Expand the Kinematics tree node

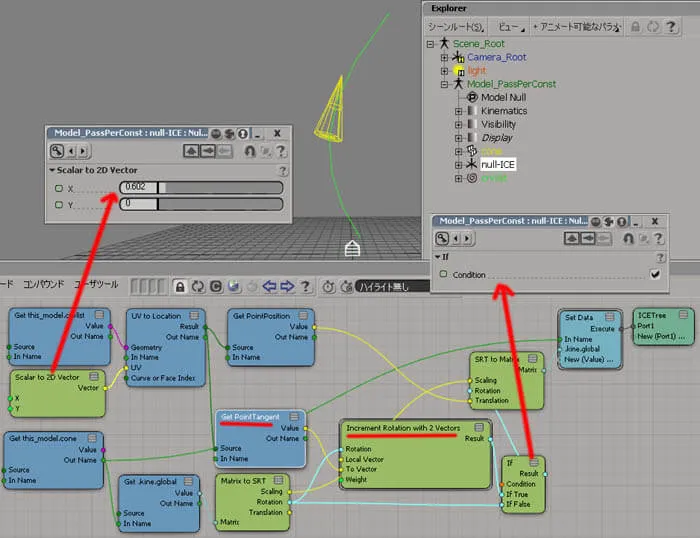pyautogui.click(x=458, y=111)
